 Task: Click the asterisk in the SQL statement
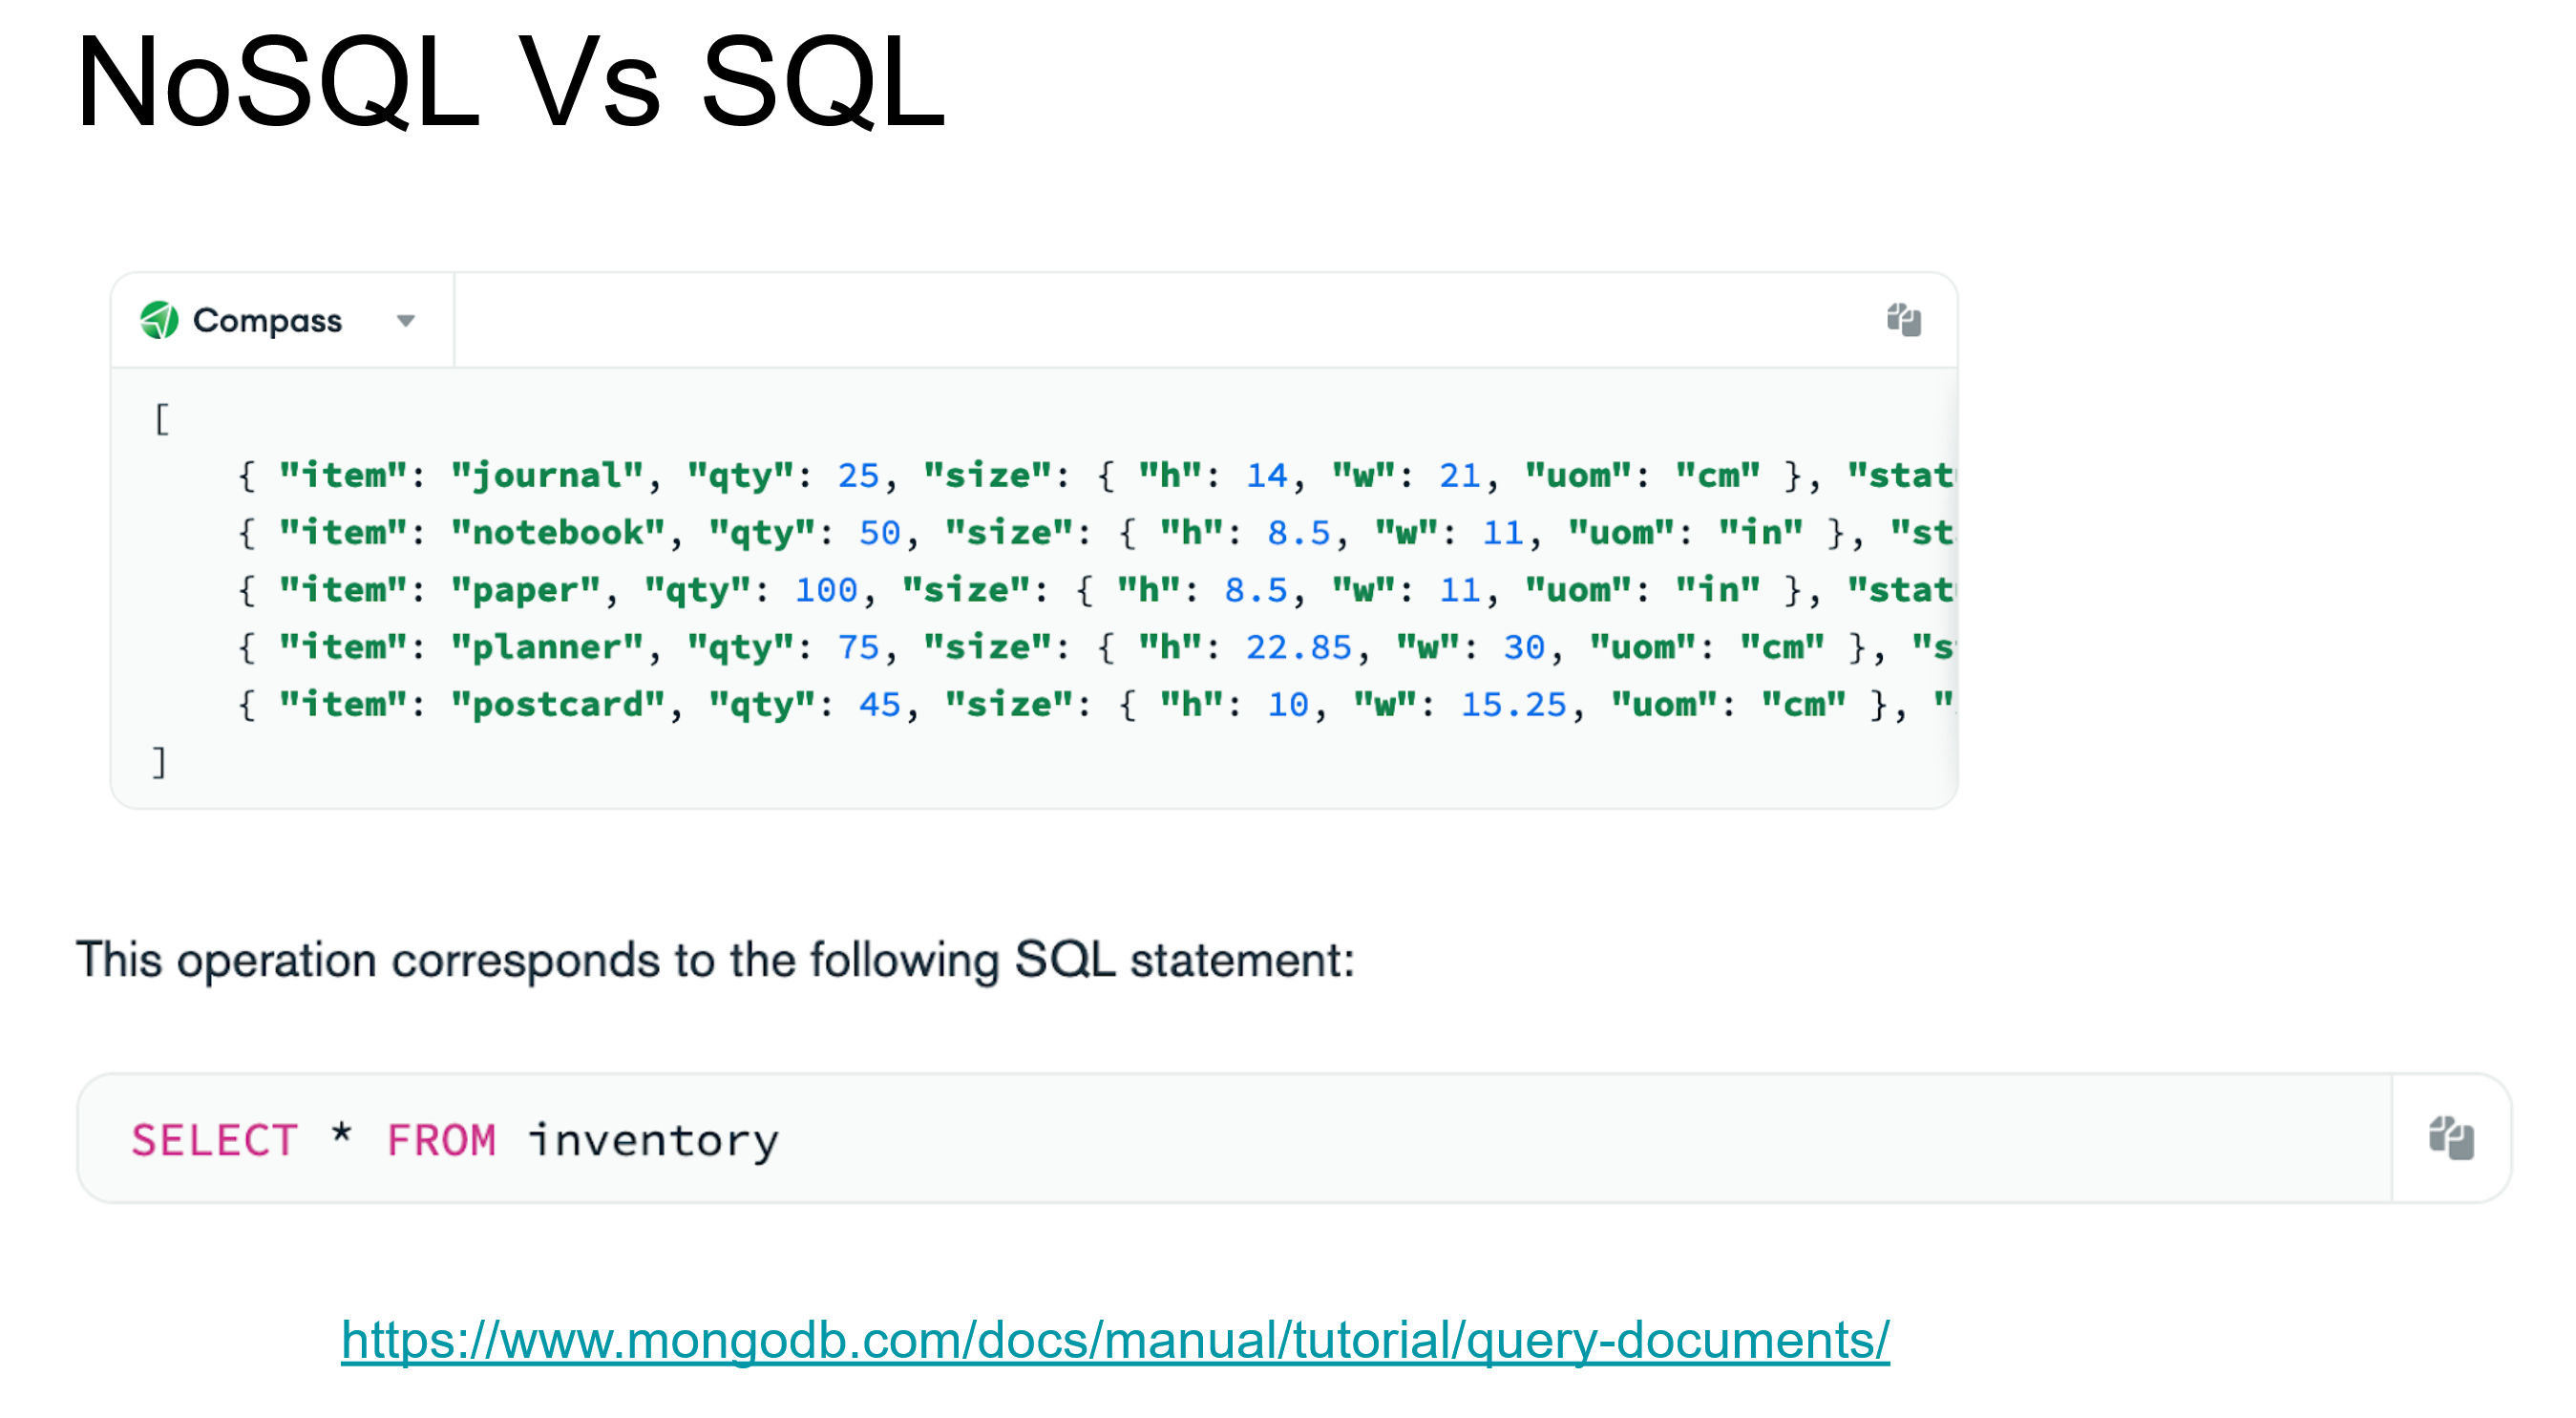(x=341, y=1135)
